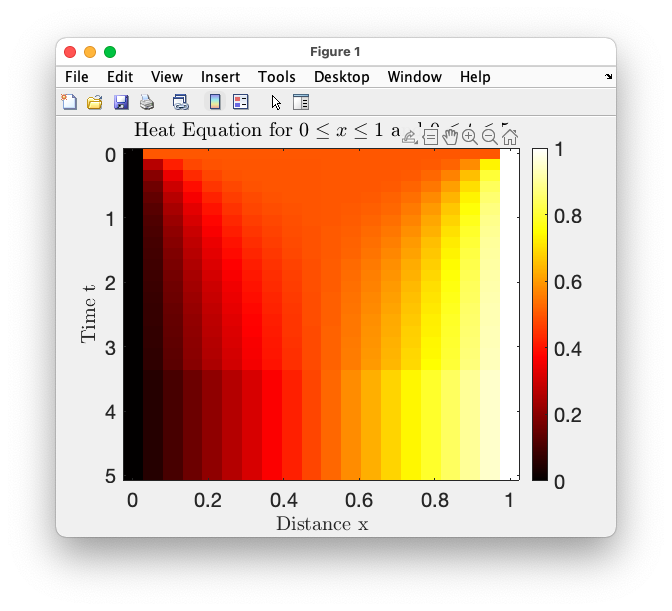The width and height of the screenshot is (672, 611).
Task: Click the Link Plot toolbar icon
Action: tap(180, 102)
